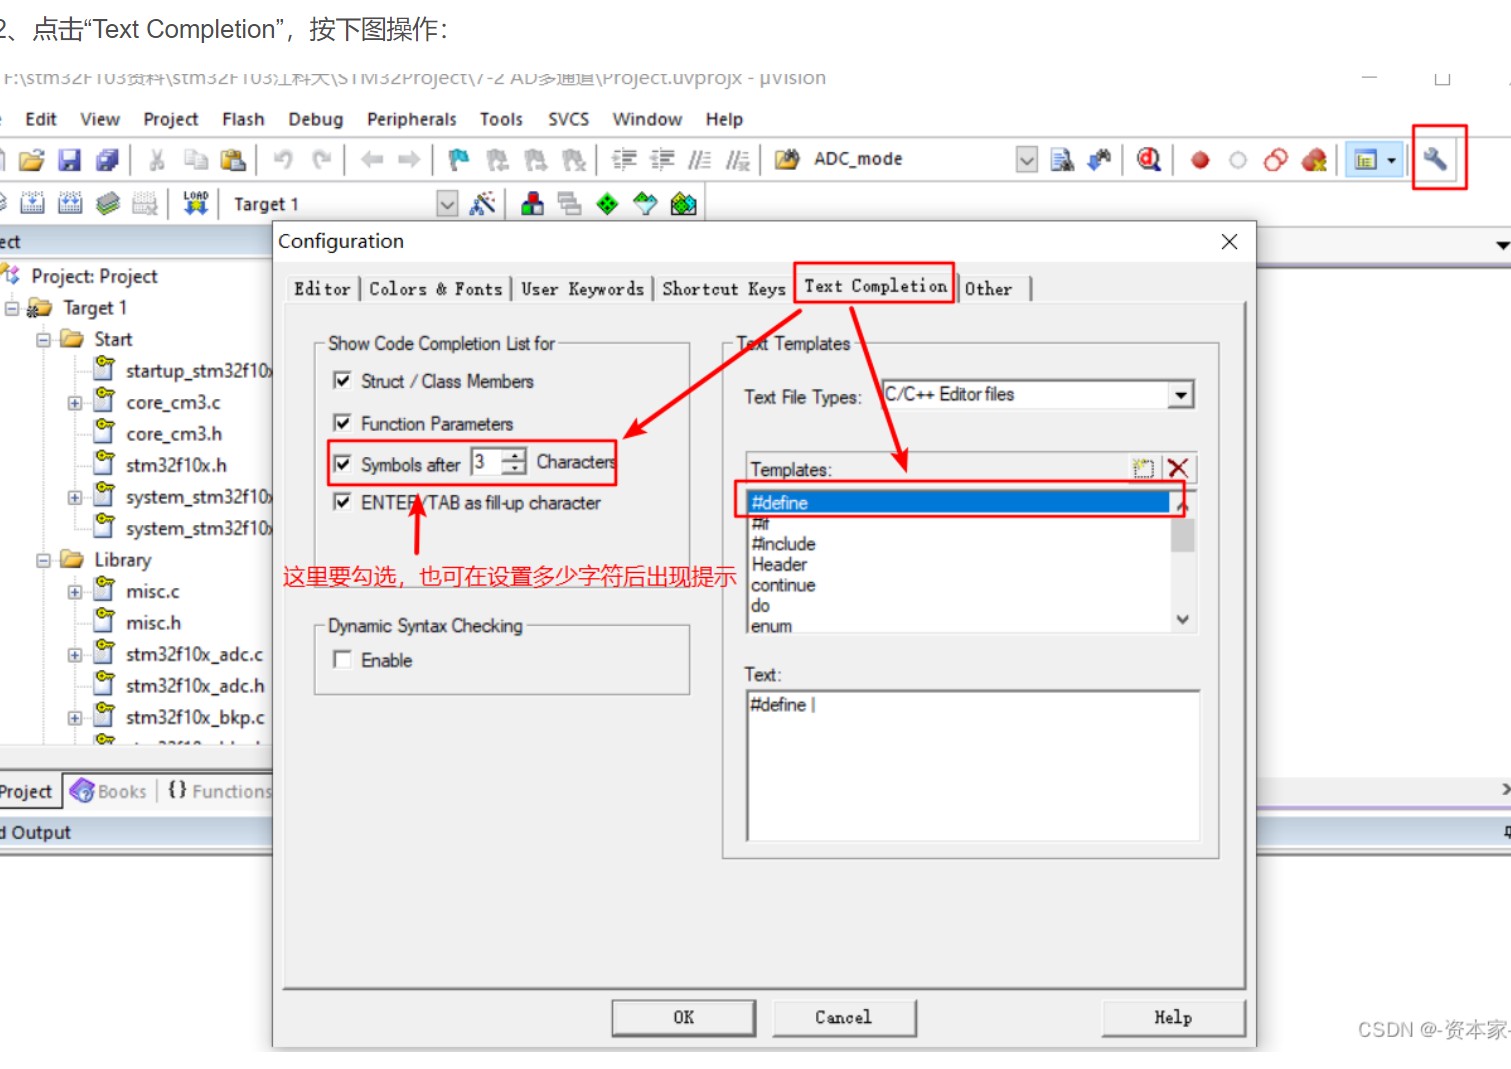The image size is (1511, 1069).
Task: Increase Symbols after character count
Action: [513, 455]
